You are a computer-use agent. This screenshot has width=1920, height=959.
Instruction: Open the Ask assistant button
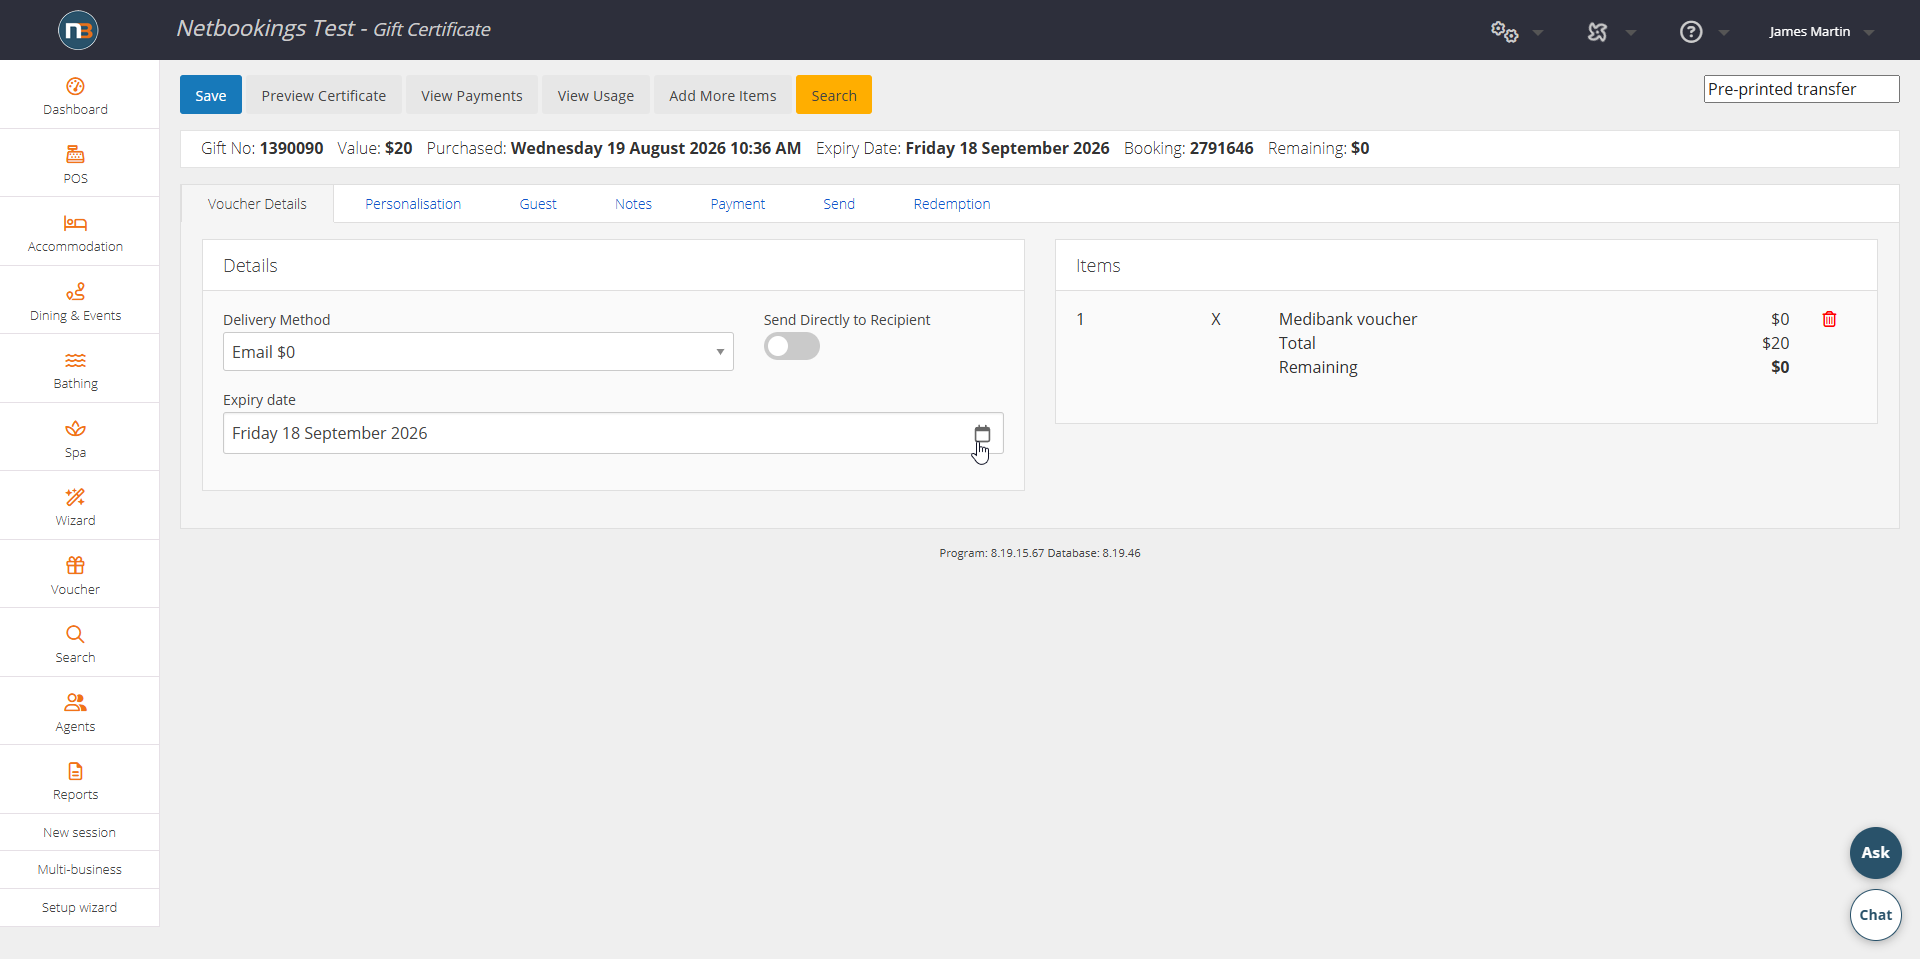click(1875, 853)
